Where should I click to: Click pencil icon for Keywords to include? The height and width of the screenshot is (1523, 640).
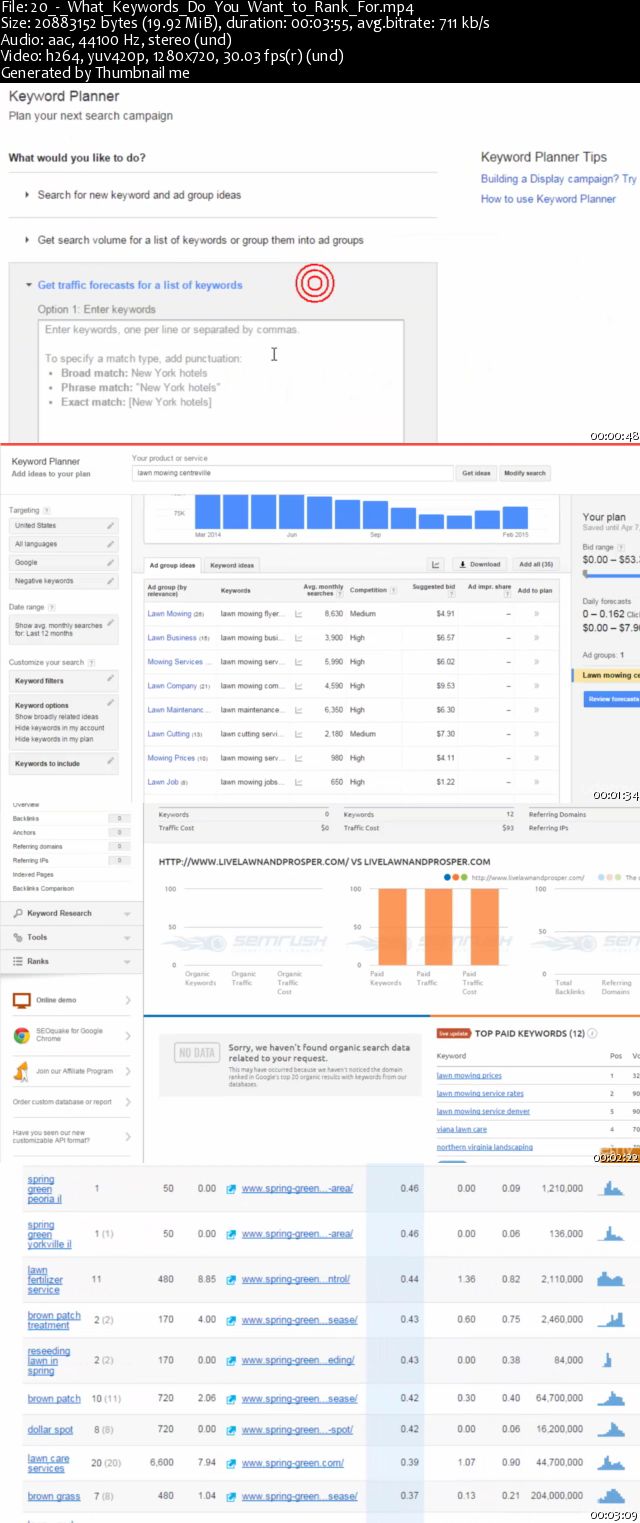111,762
